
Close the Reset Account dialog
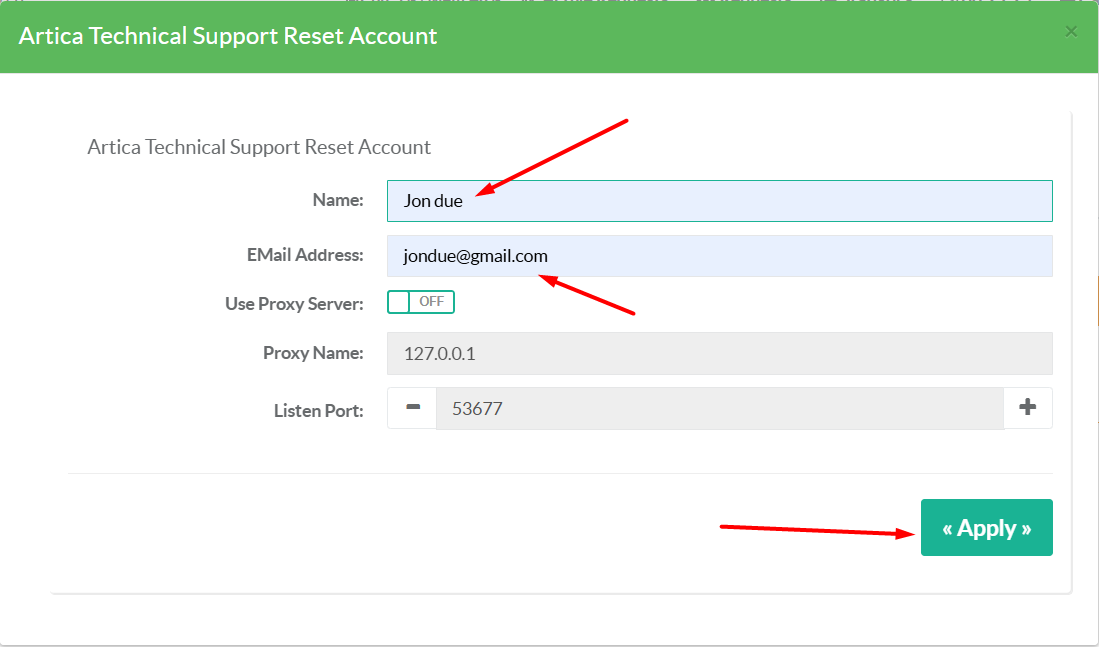[x=1071, y=32]
